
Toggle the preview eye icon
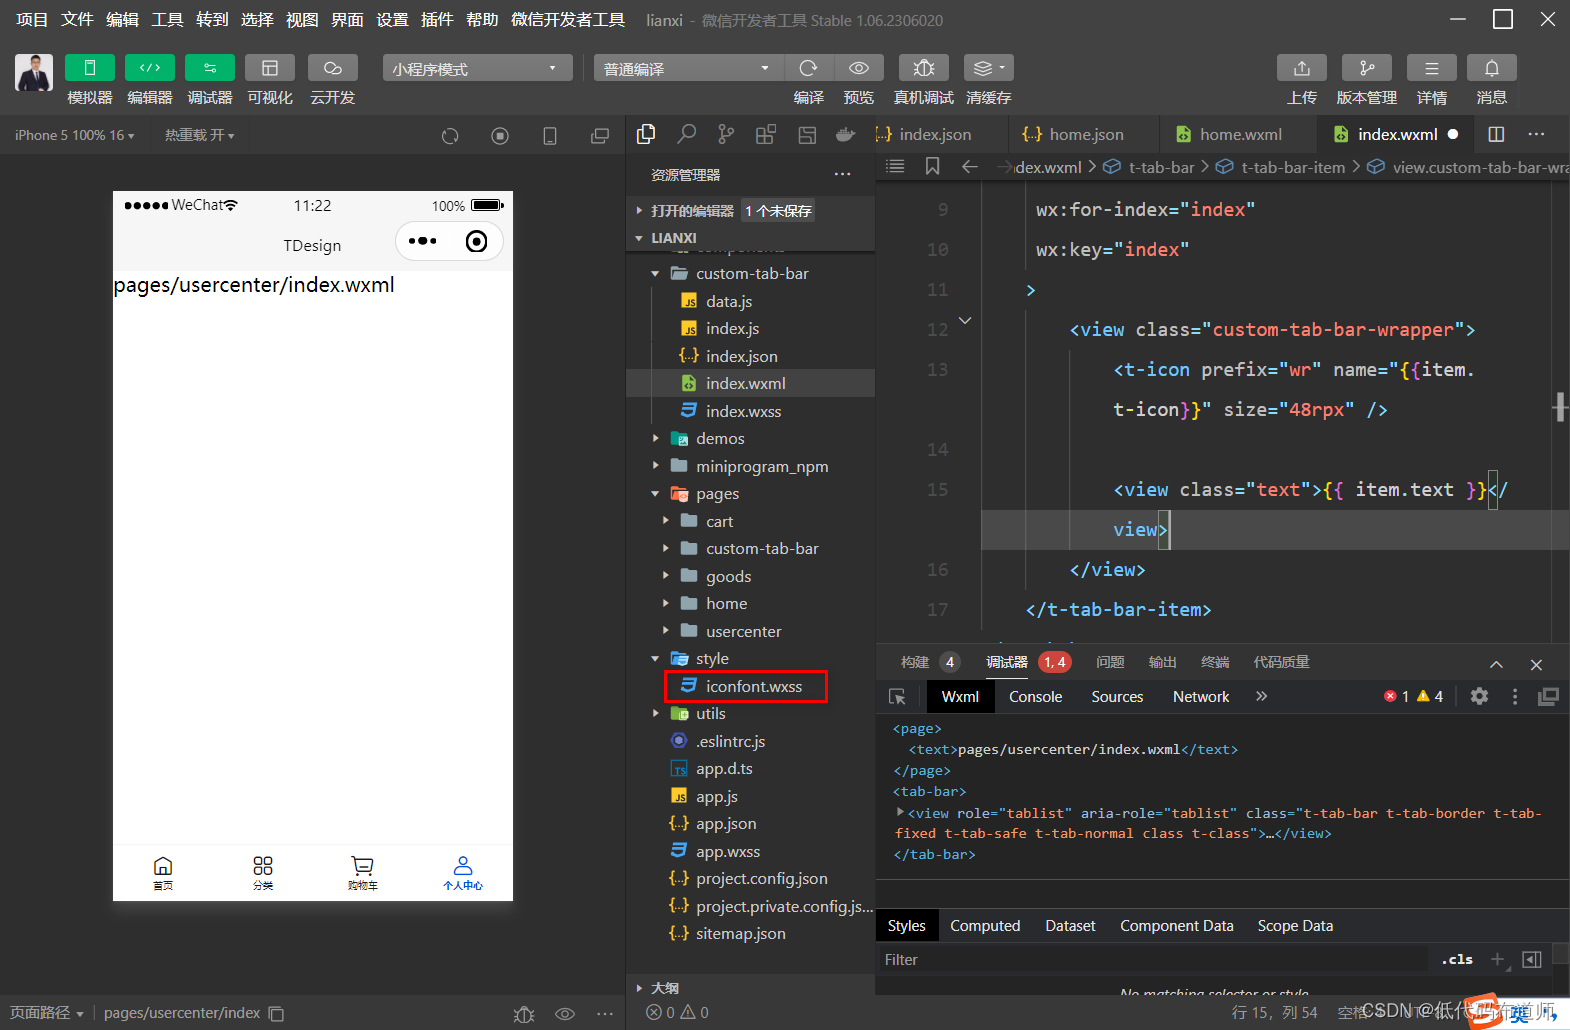click(x=858, y=68)
